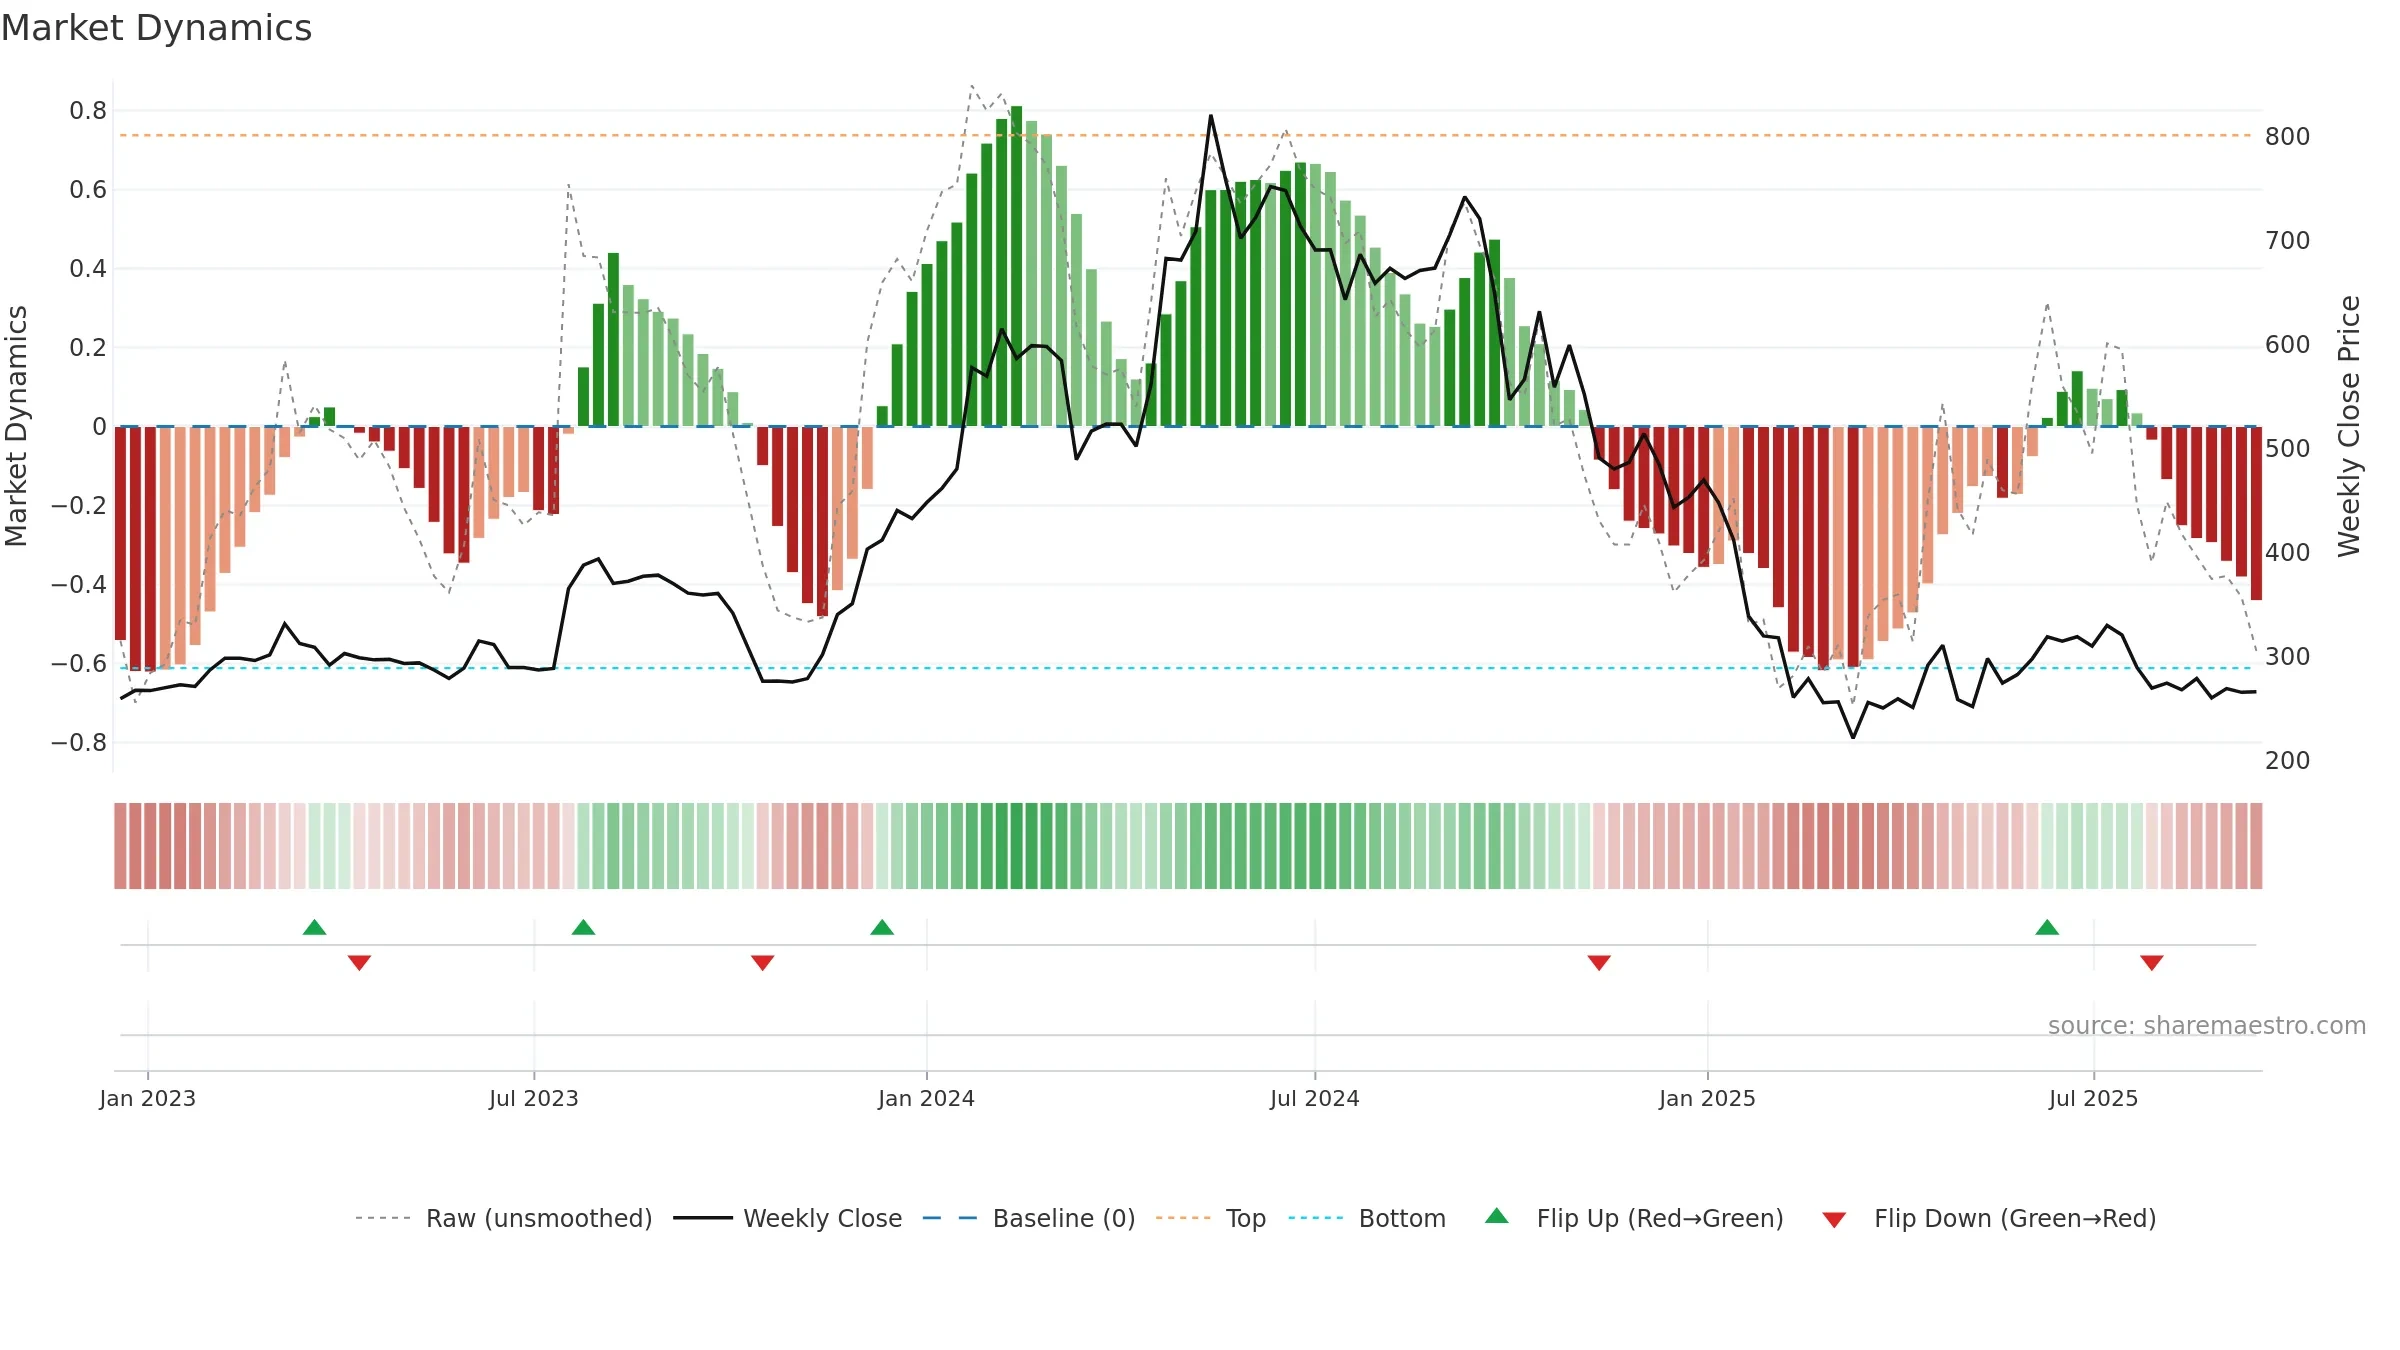Click the Market Dynamics chart title

(156, 28)
